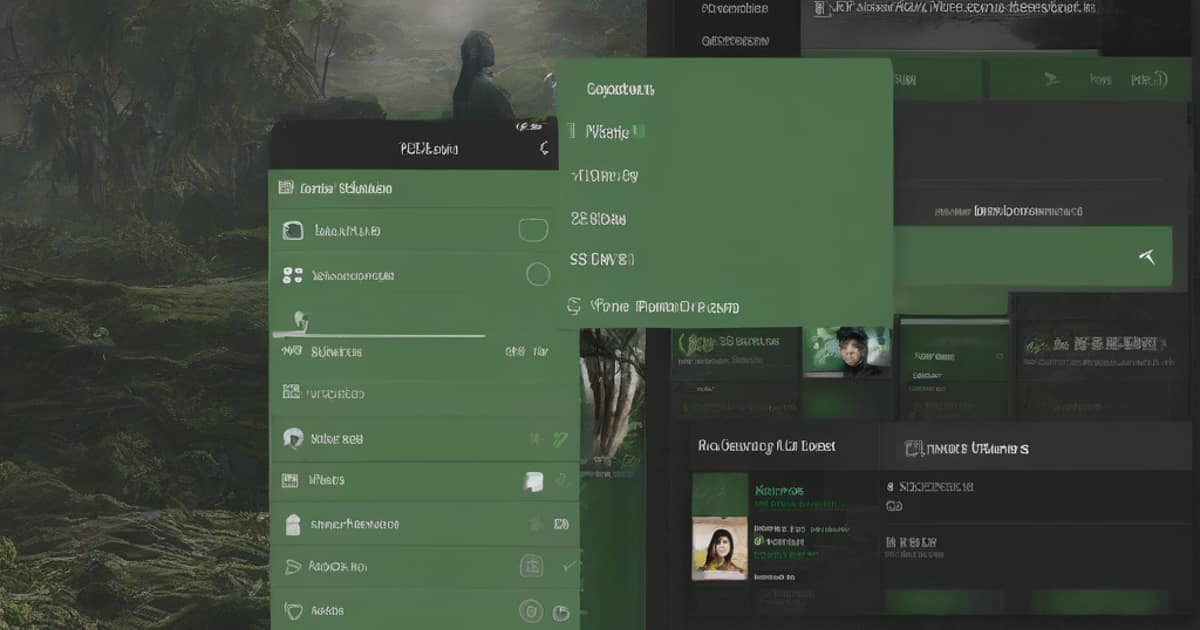
Task: Click the round avatar icon in the left panel
Action: click(293, 438)
